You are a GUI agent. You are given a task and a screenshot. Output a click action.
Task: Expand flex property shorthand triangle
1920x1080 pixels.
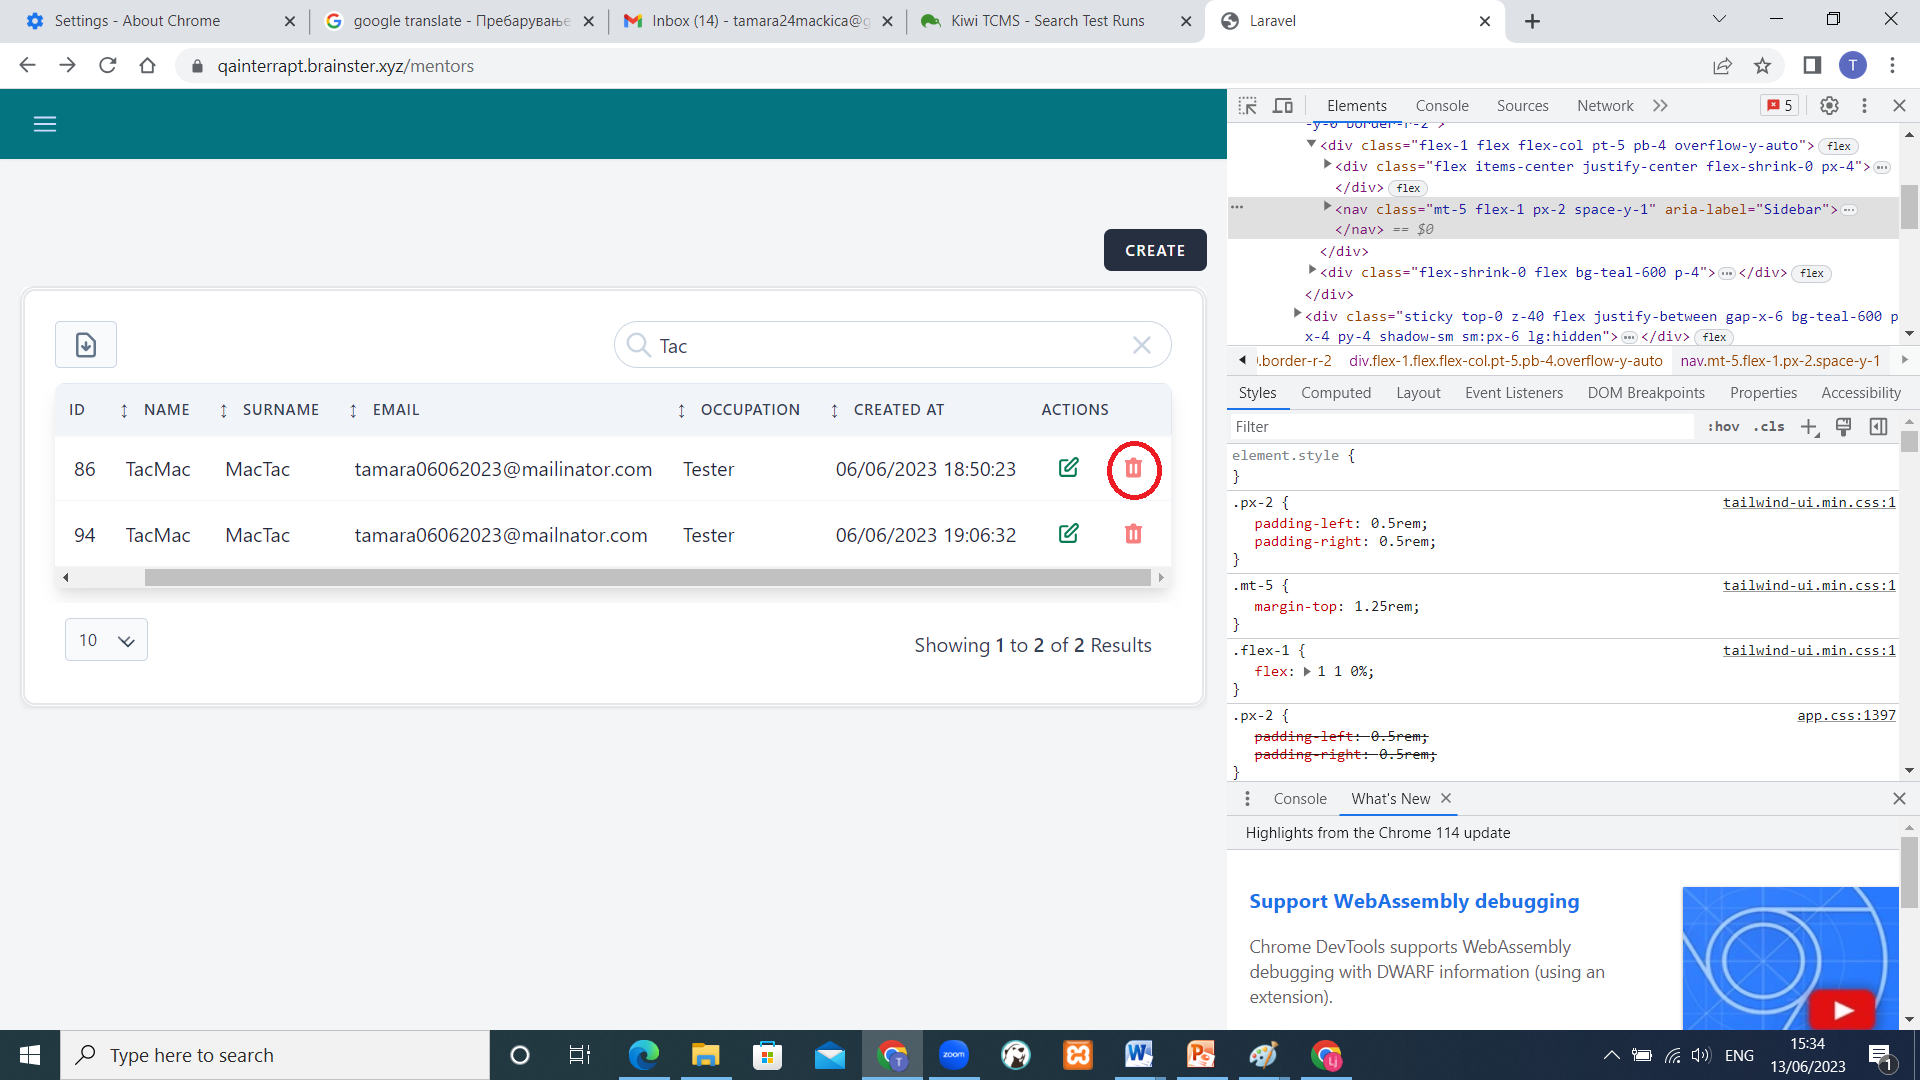tap(1307, 672)
